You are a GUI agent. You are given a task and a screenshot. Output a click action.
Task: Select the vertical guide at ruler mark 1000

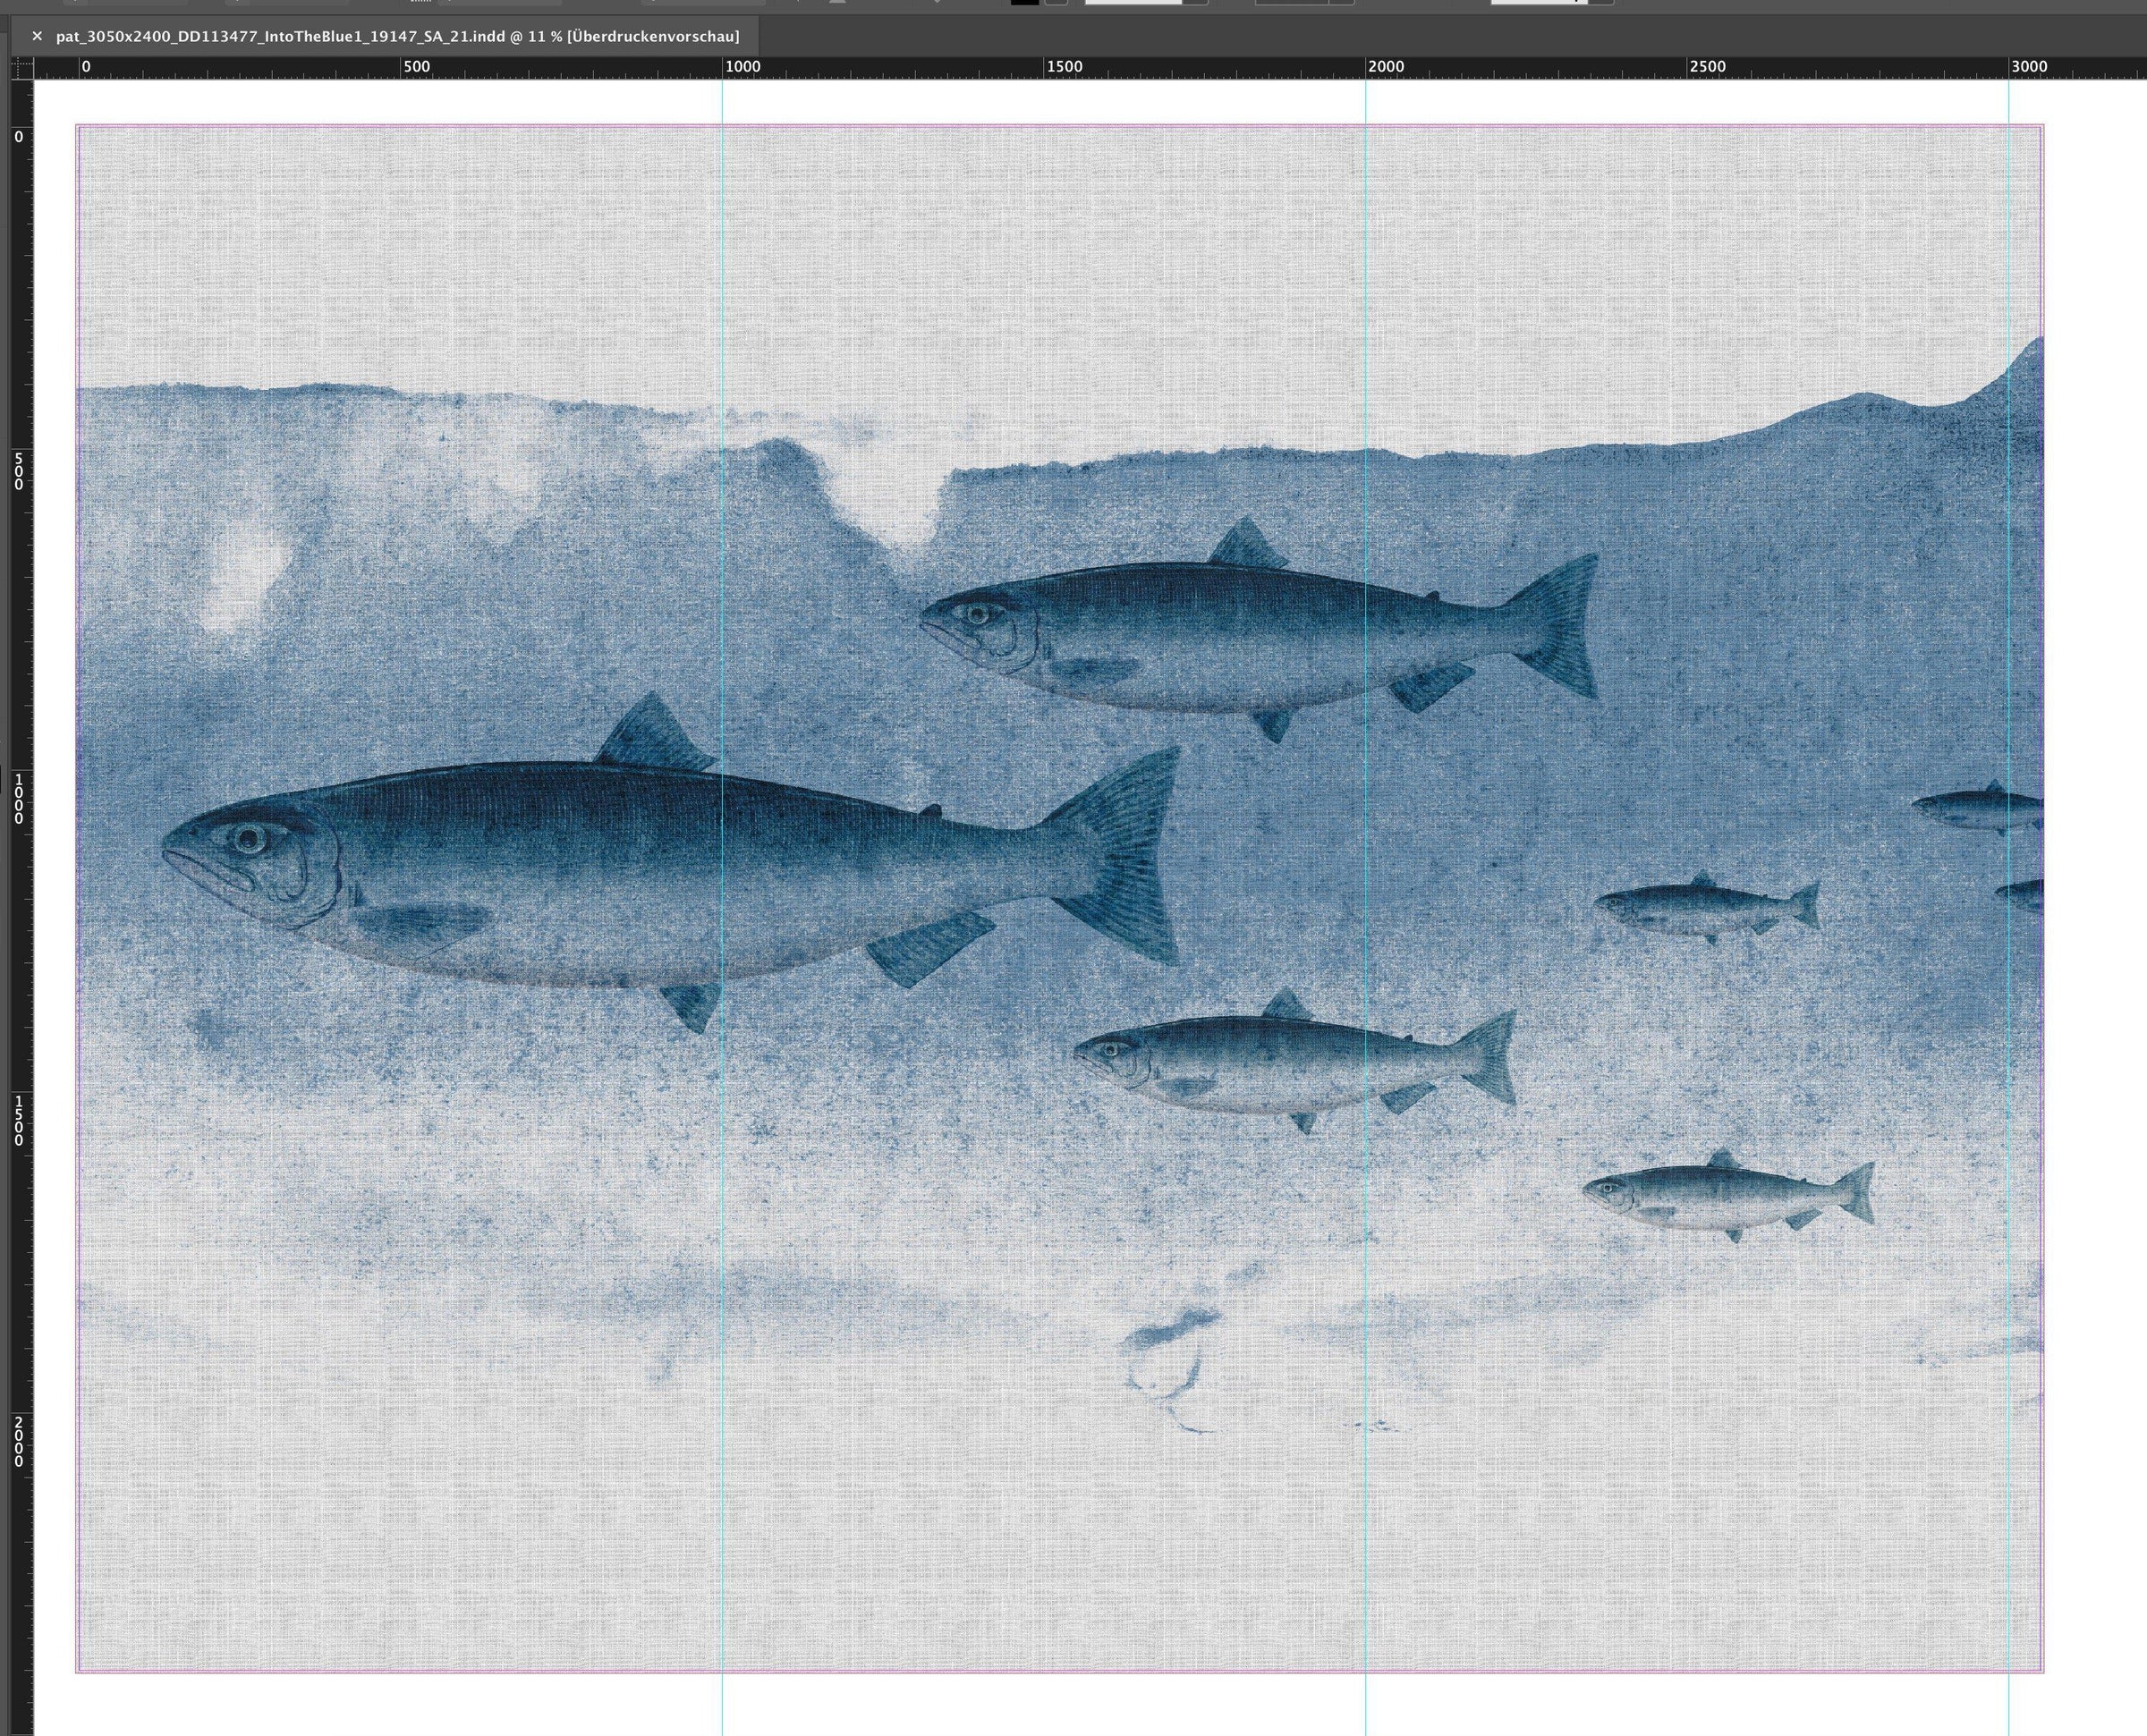click(x=722, y=907)
